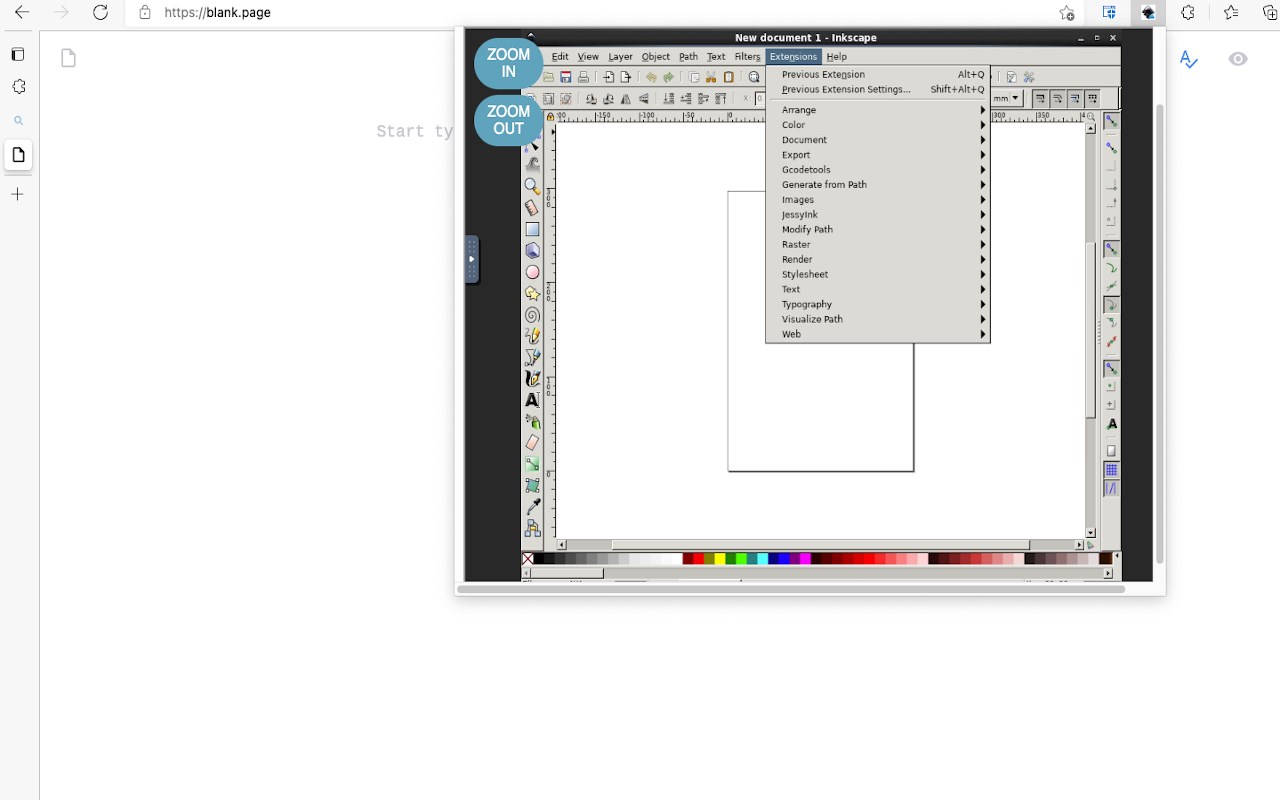The image size is (1280, 800).
Task: Click the ZOOM IN button
Action: tap(508, 63)
